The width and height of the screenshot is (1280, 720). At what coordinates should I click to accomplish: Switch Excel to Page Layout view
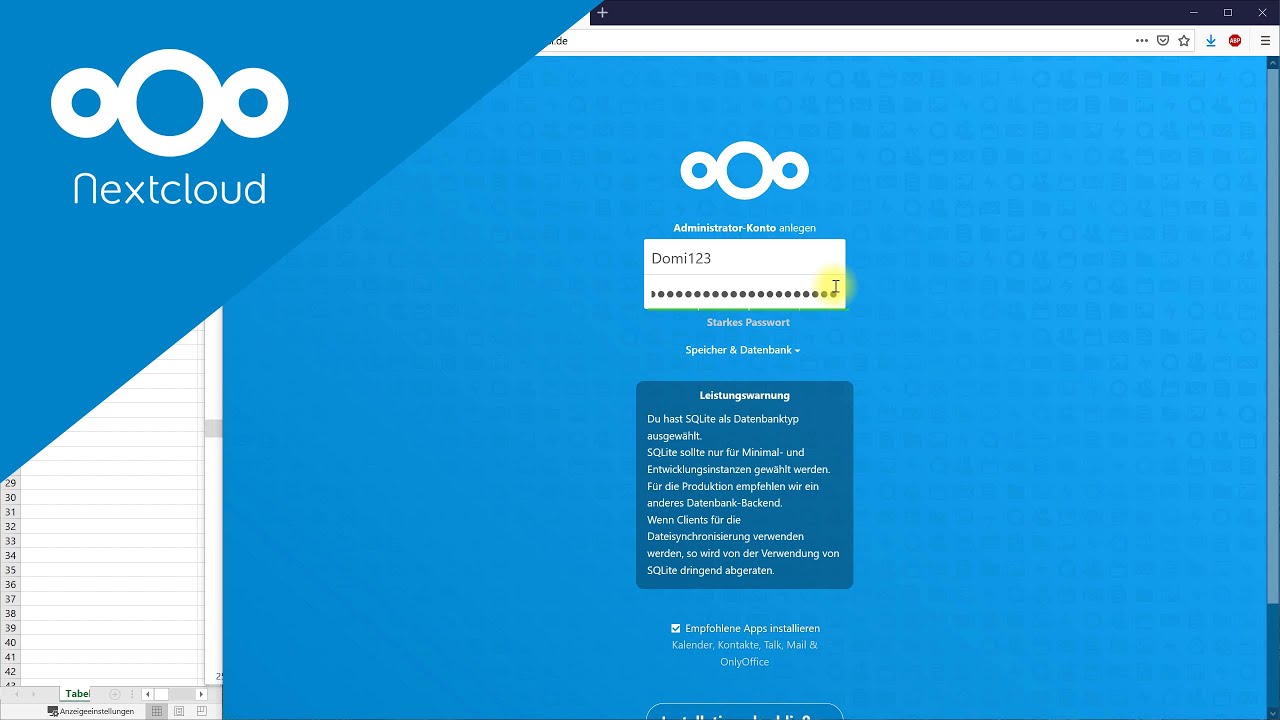[x=179, y=711]
